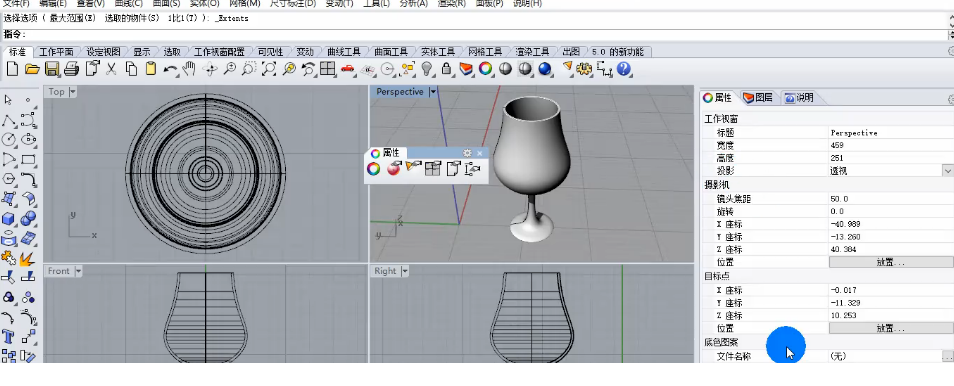Click the Paste clipboard icon
Viewport: 954px width, 386px height.
click(x=151, y=69)
